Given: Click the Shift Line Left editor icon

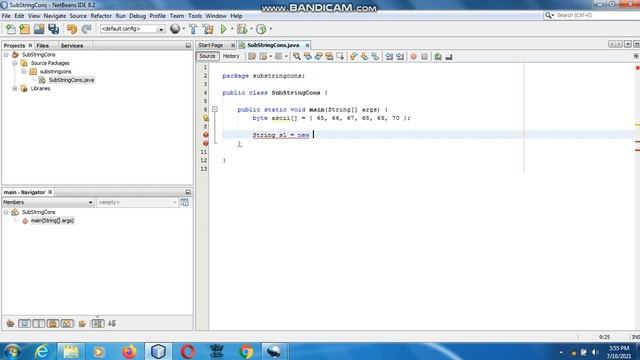Looking at the screenshot, I should point(389,57).
